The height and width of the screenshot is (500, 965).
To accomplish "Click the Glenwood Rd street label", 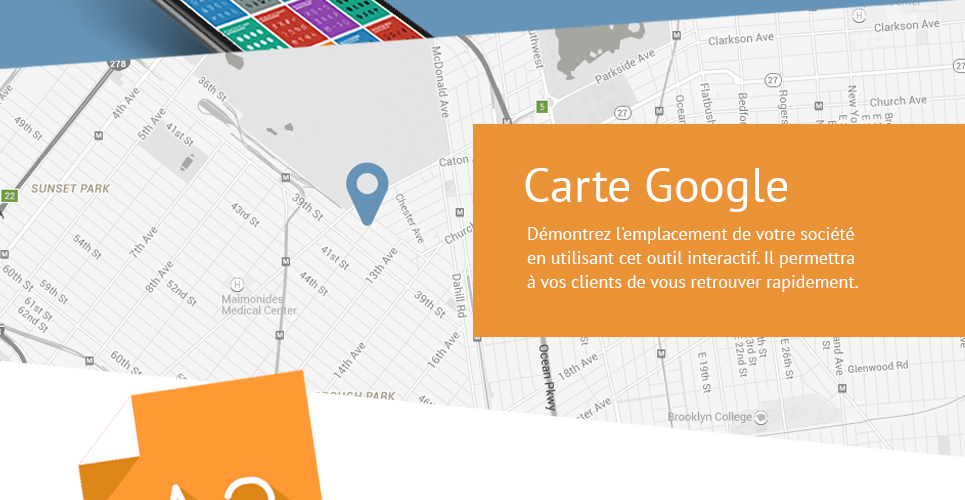I will (878, 368).
